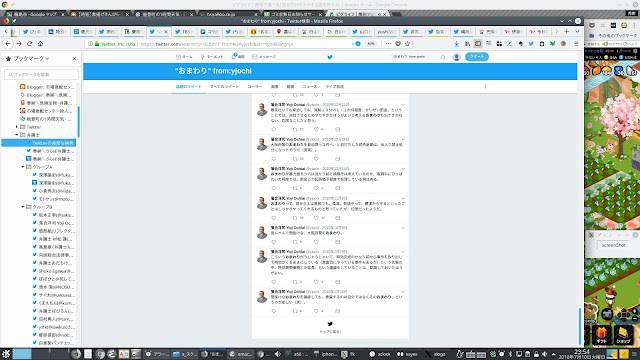Screen dimensions: 640x360
Task: Toggle the sidebar view toolbar button
Action: (478, 44)
